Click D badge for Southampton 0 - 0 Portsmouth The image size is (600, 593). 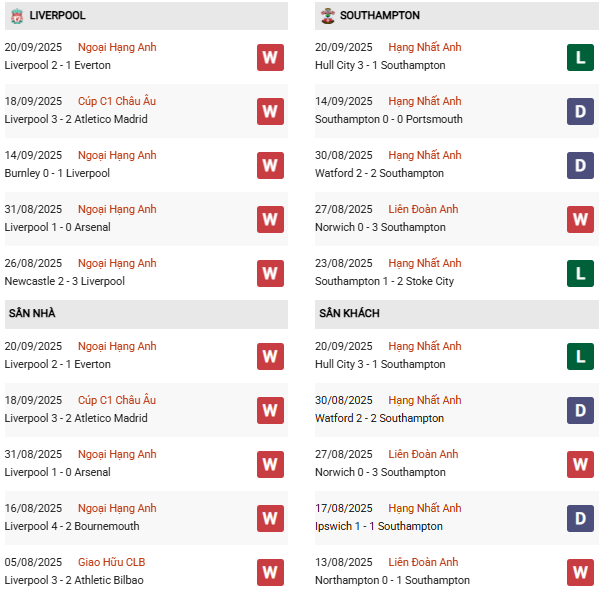[580, 111]
